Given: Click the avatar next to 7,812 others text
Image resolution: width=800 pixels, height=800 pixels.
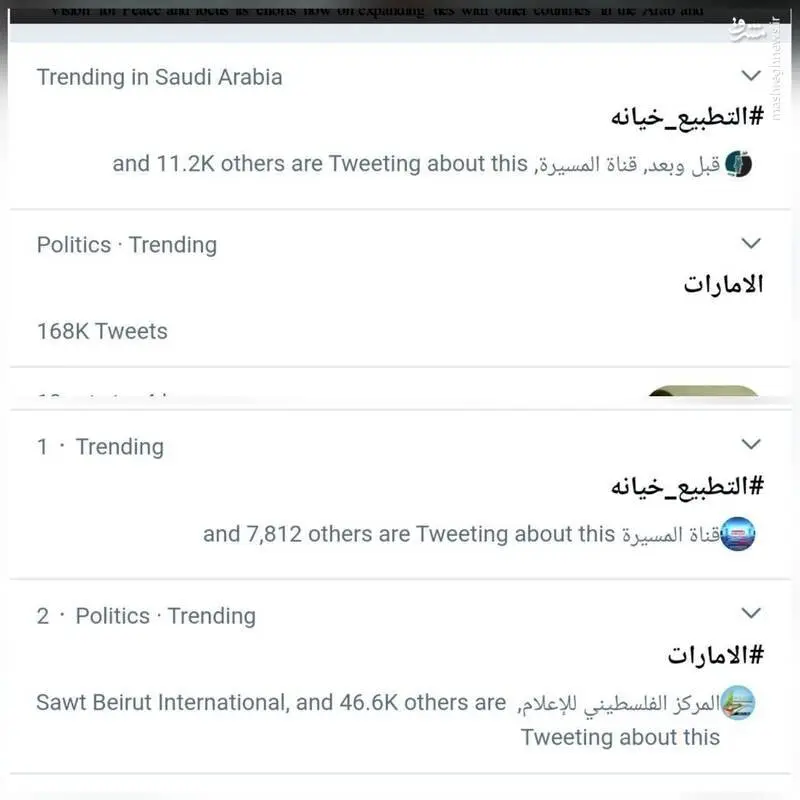Looking at the screenshot, I should click(x=738, y=534).
